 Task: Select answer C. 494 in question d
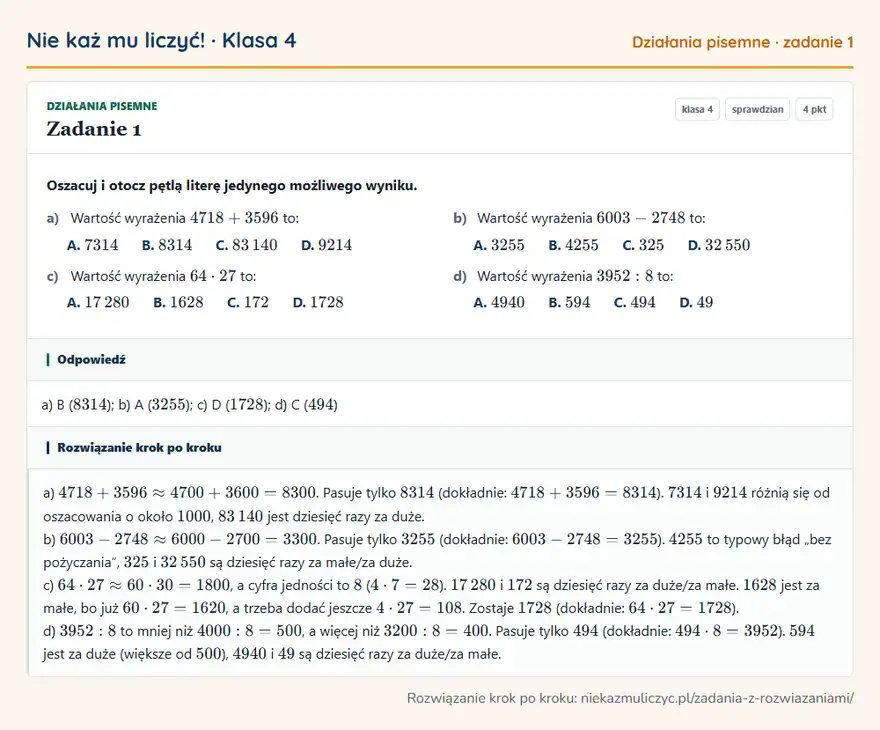pos(635,302)
